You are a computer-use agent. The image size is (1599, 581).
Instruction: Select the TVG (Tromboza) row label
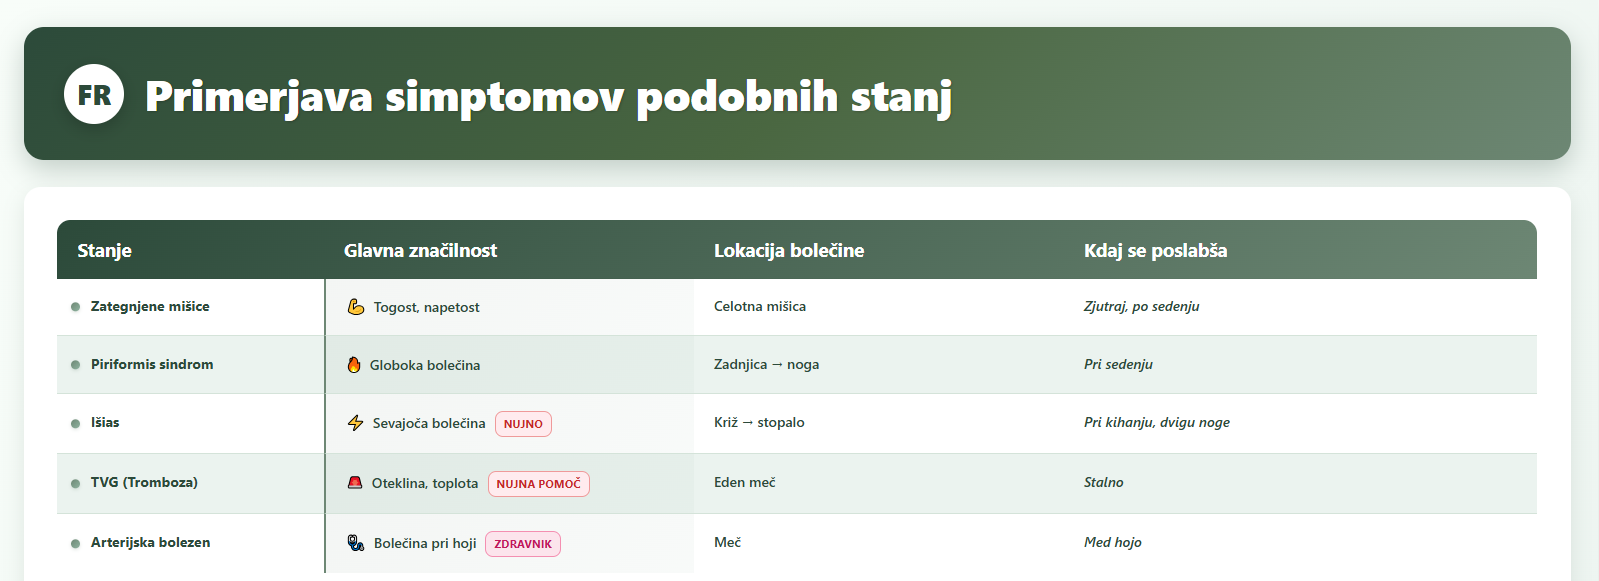(144, 483)
